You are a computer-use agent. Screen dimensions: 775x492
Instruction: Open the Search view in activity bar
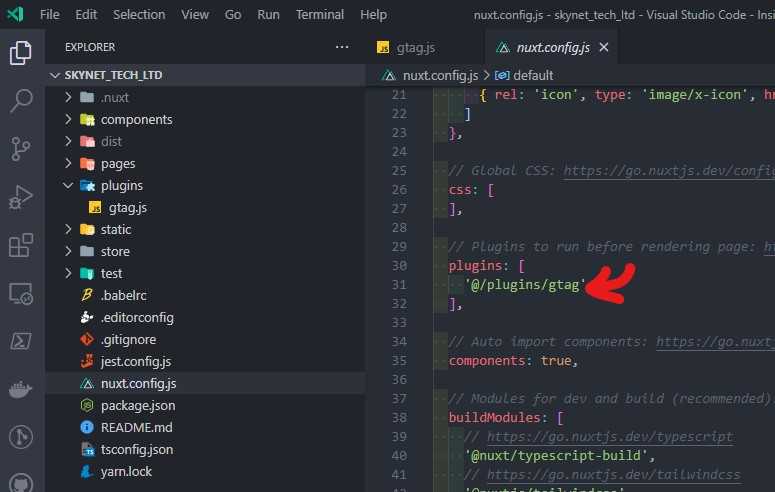[x=20, y=100]
